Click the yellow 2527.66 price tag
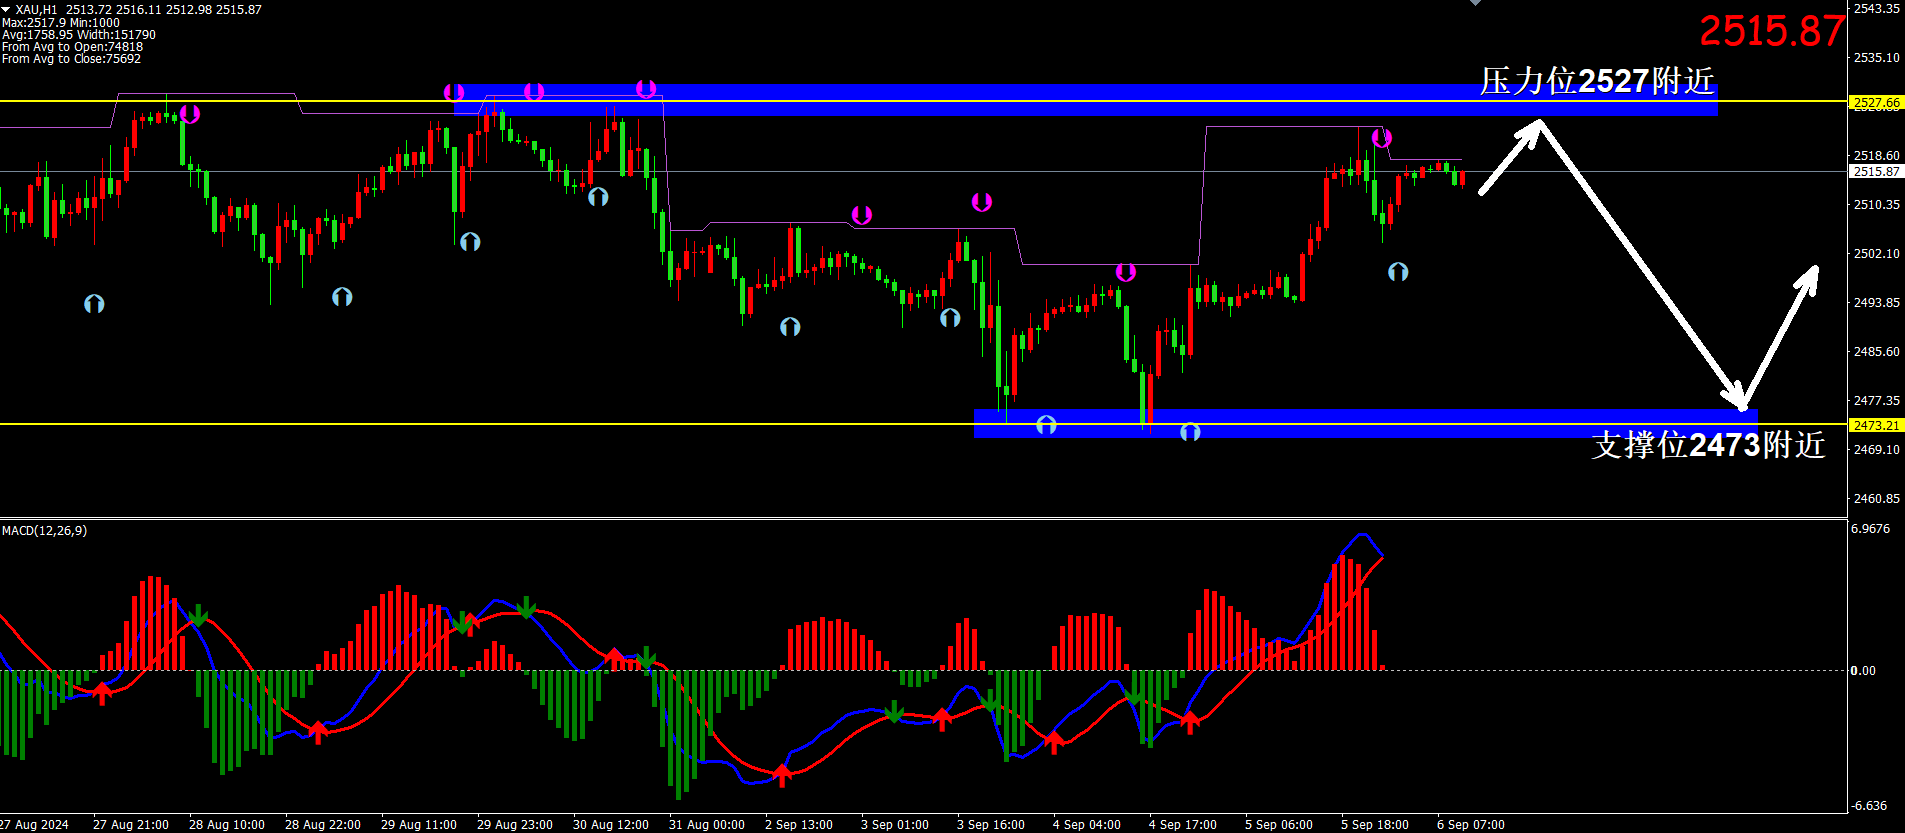Screen dimensions: 1905x833 pos(1876,102)
